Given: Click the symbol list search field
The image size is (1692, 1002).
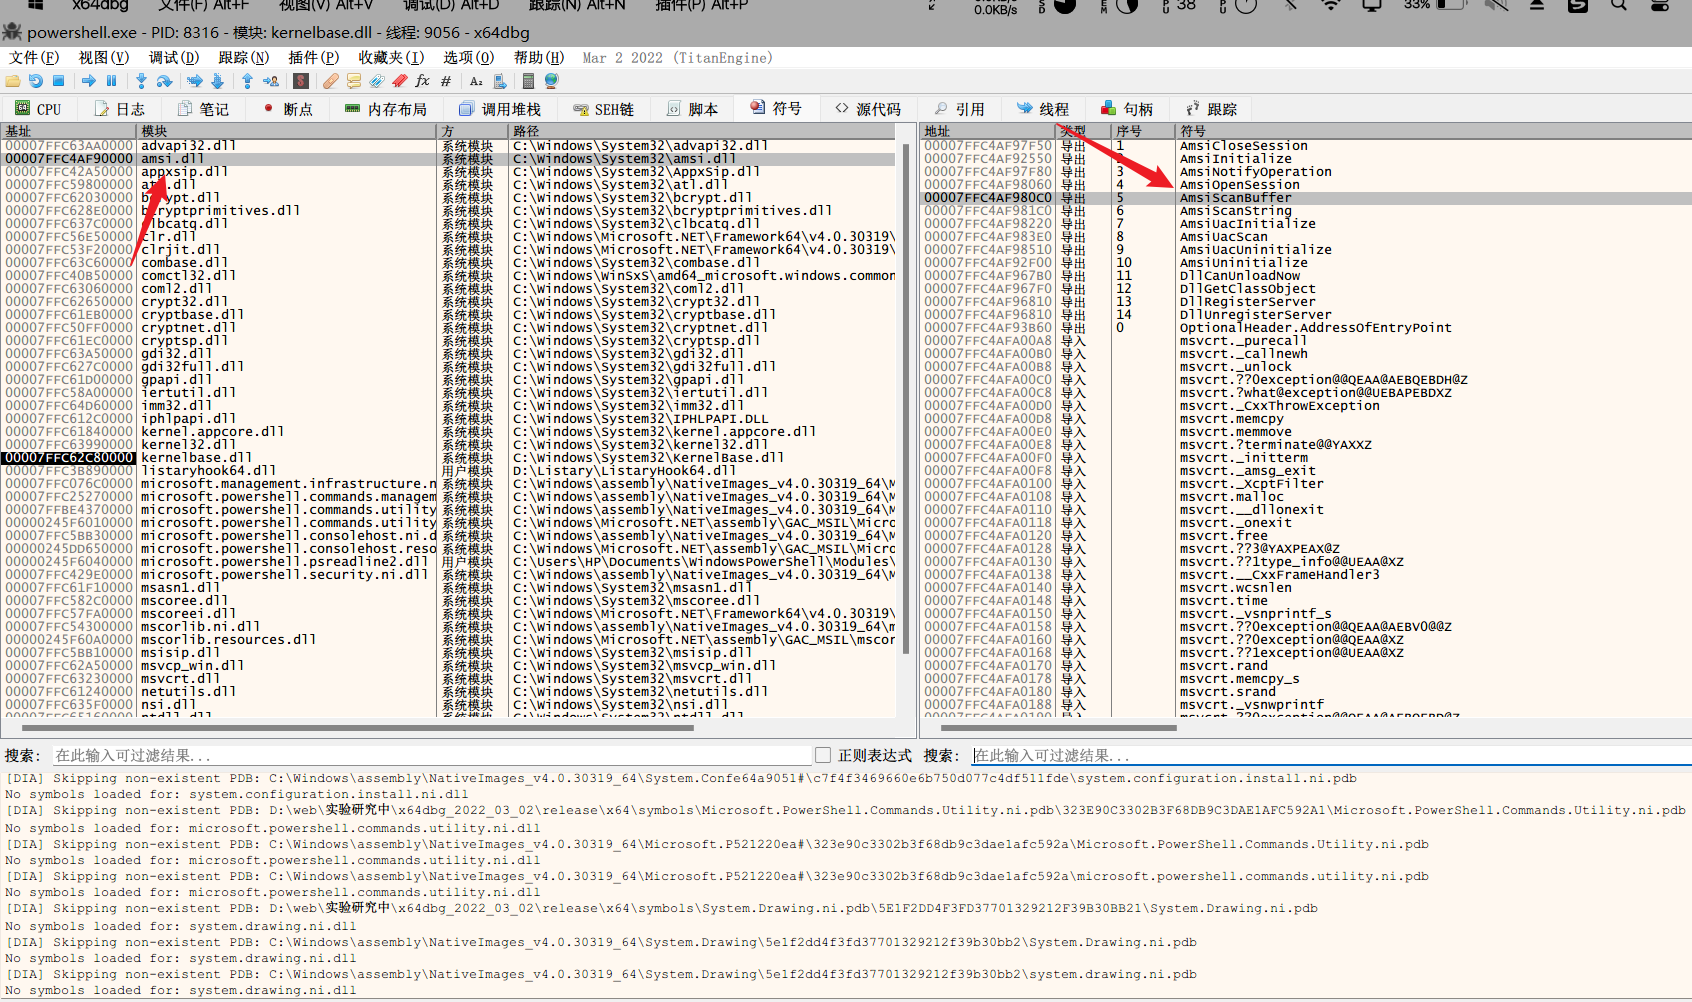Looking at the screenshot, I should (x=1331, y=755).
